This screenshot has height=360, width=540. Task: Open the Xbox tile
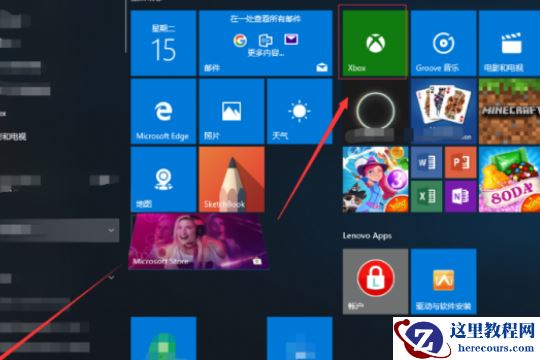(375, 43)
